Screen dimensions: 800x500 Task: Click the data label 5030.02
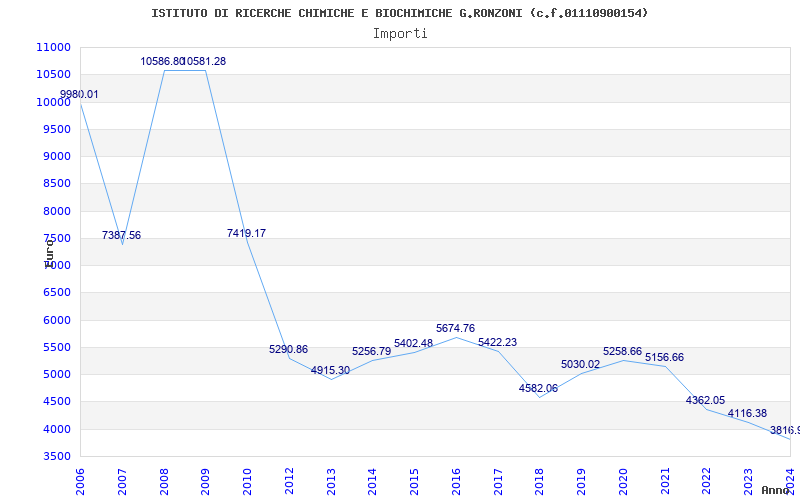click(581, 364)
